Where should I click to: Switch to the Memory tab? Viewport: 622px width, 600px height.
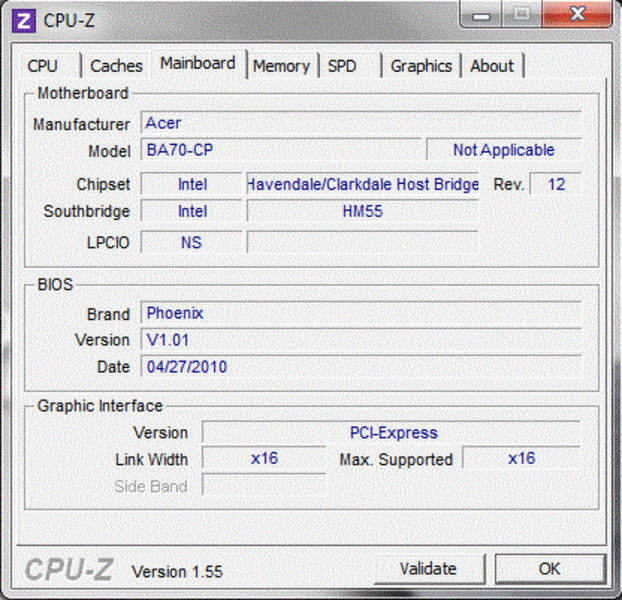click(281, 66)
